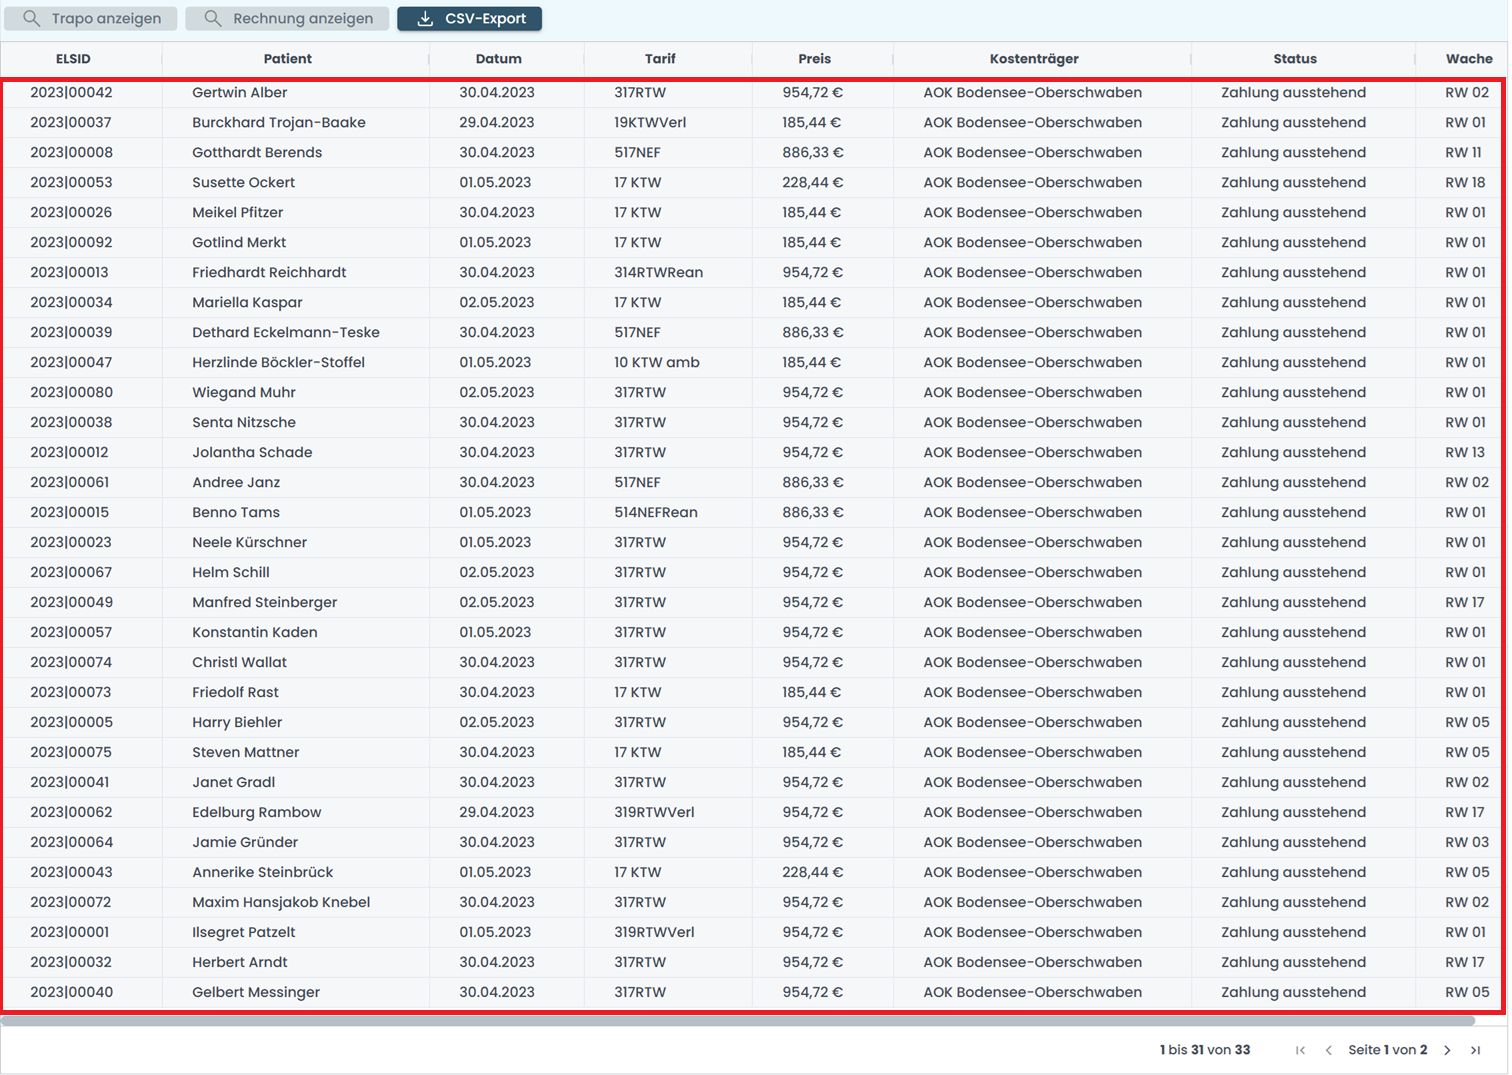Click magnifier icon beside Rechnung anzeigen
Image resolution: width=1512 pixels, height=1075 pixels.
pos(213,19)
